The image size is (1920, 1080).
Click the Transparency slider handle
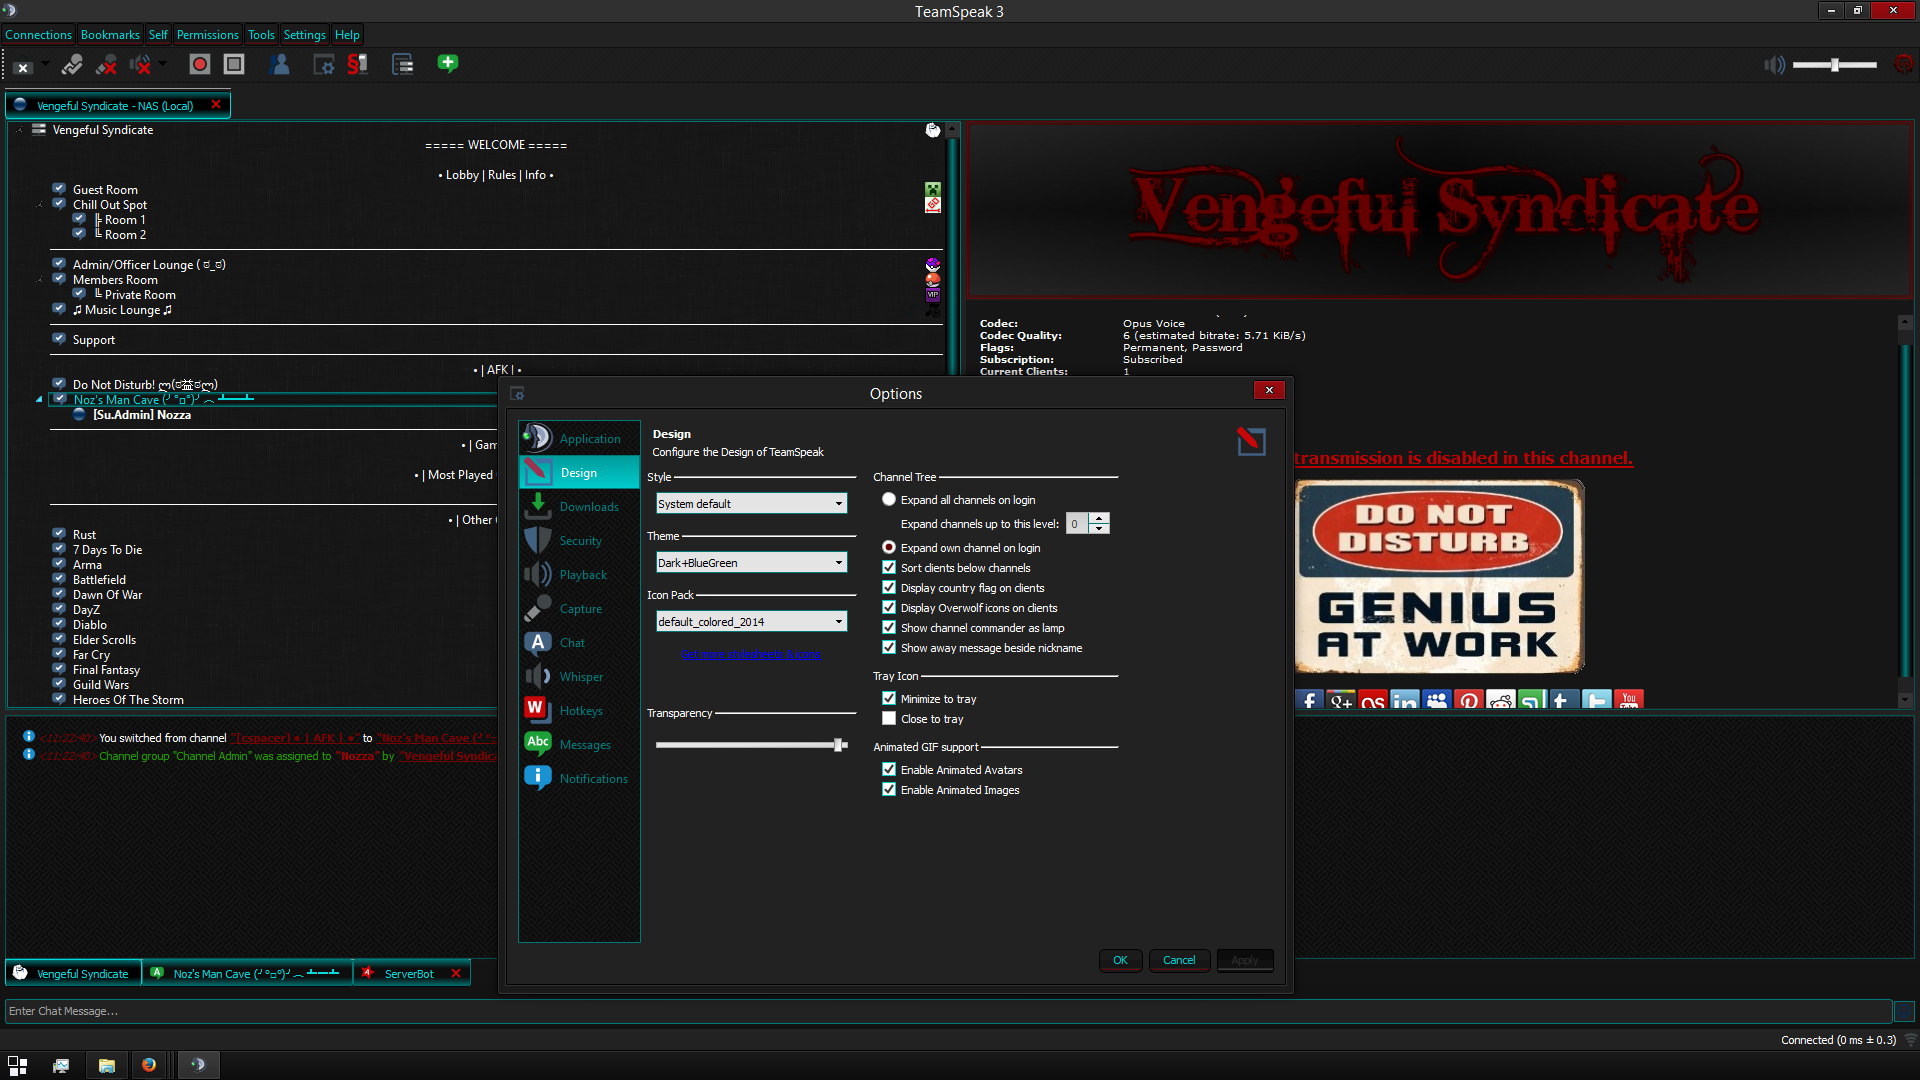[x=839, y=745]
